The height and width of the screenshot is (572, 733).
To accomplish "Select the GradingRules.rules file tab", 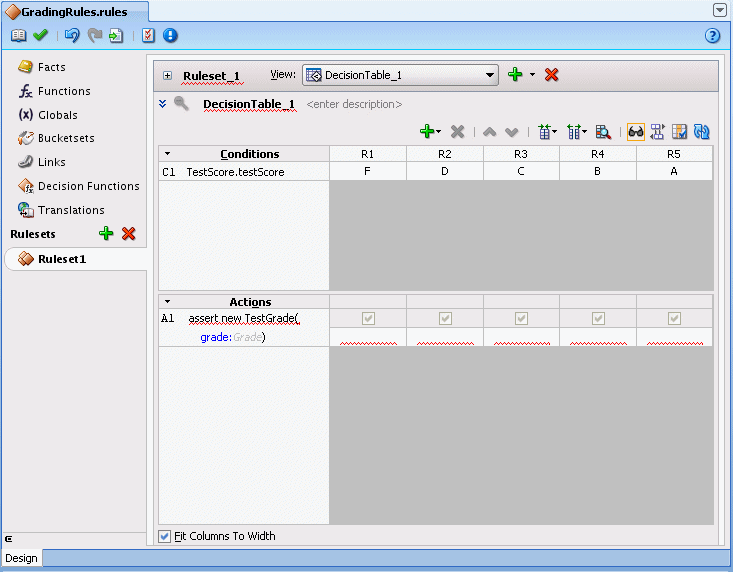I will [74, 12].
